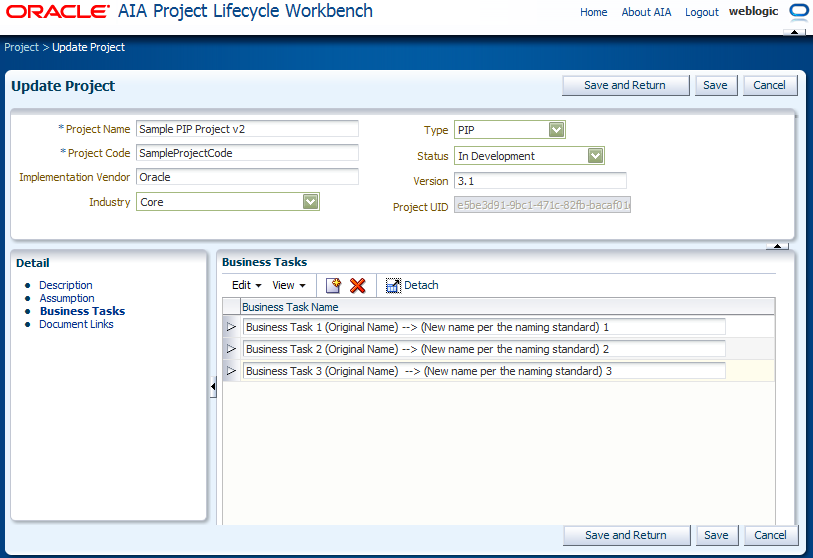Click the Project Name input field
This screenshot has width=813, height=558.
pyautogui.click(x=247, y=129)
